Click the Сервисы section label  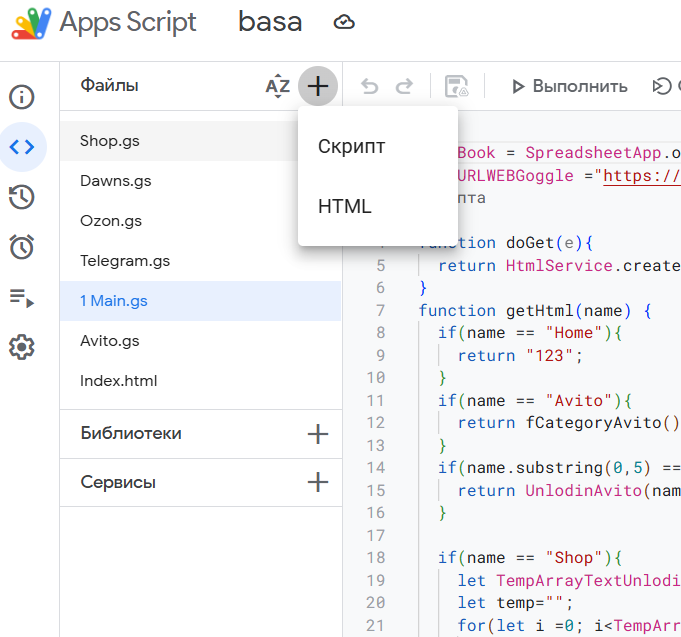coord(118,482)
